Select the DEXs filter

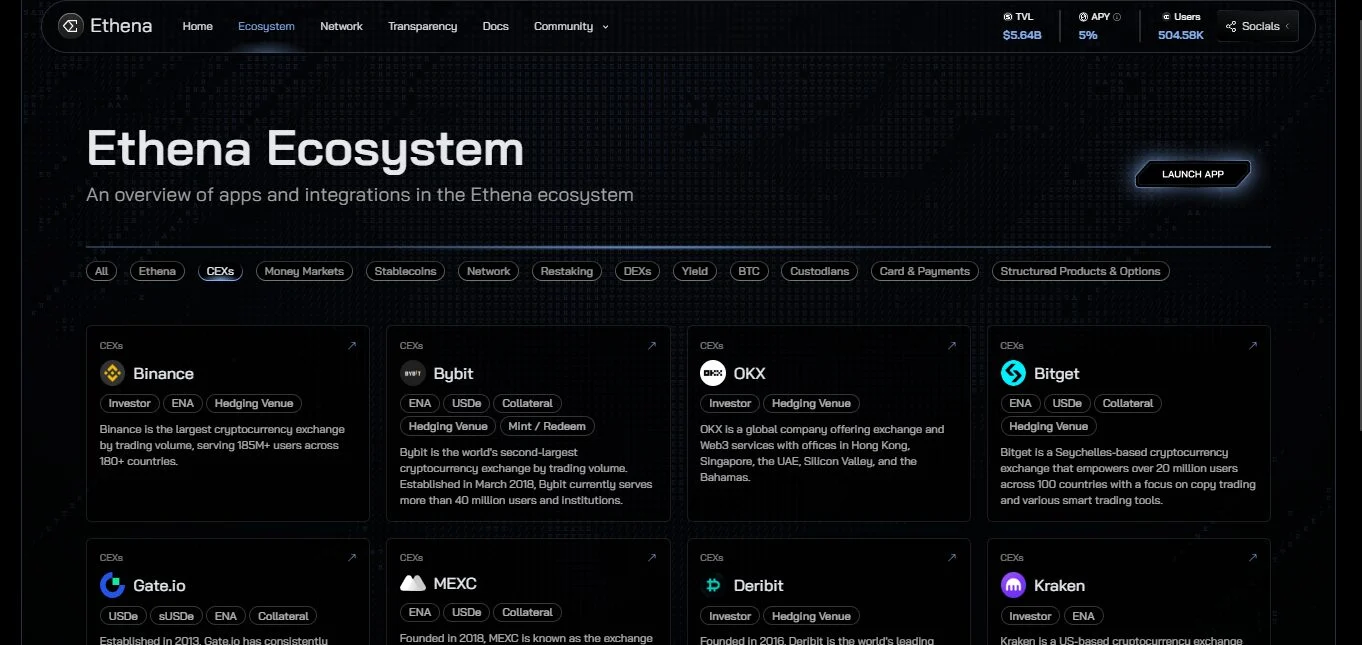(x=637, y=271)
